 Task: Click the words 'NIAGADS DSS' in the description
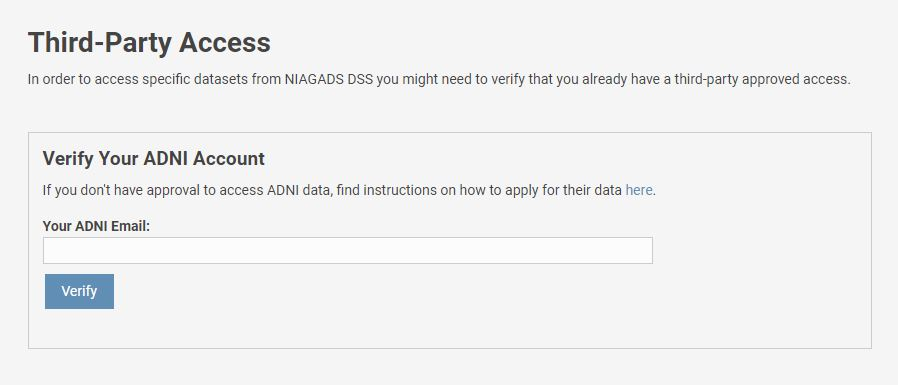(x=329, y=79)
